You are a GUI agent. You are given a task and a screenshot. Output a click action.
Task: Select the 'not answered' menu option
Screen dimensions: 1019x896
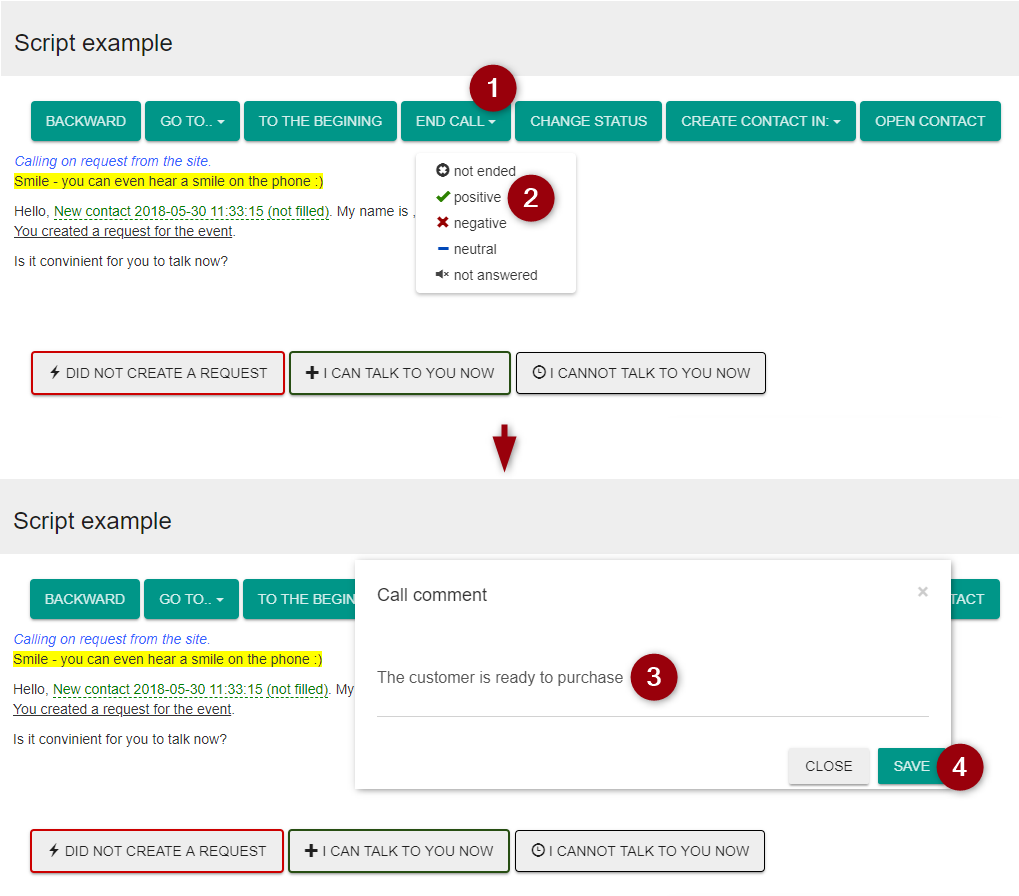point(495,275)
